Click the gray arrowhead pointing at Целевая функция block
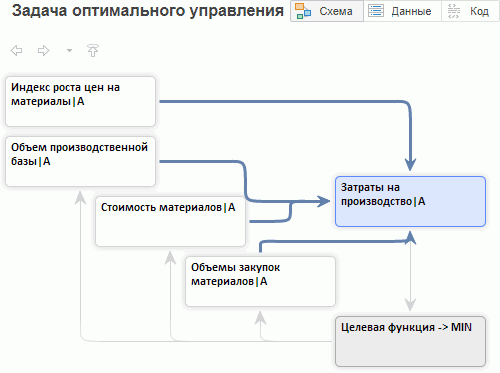The width and height of the screenshot is (500, 373). click(410, 305)
